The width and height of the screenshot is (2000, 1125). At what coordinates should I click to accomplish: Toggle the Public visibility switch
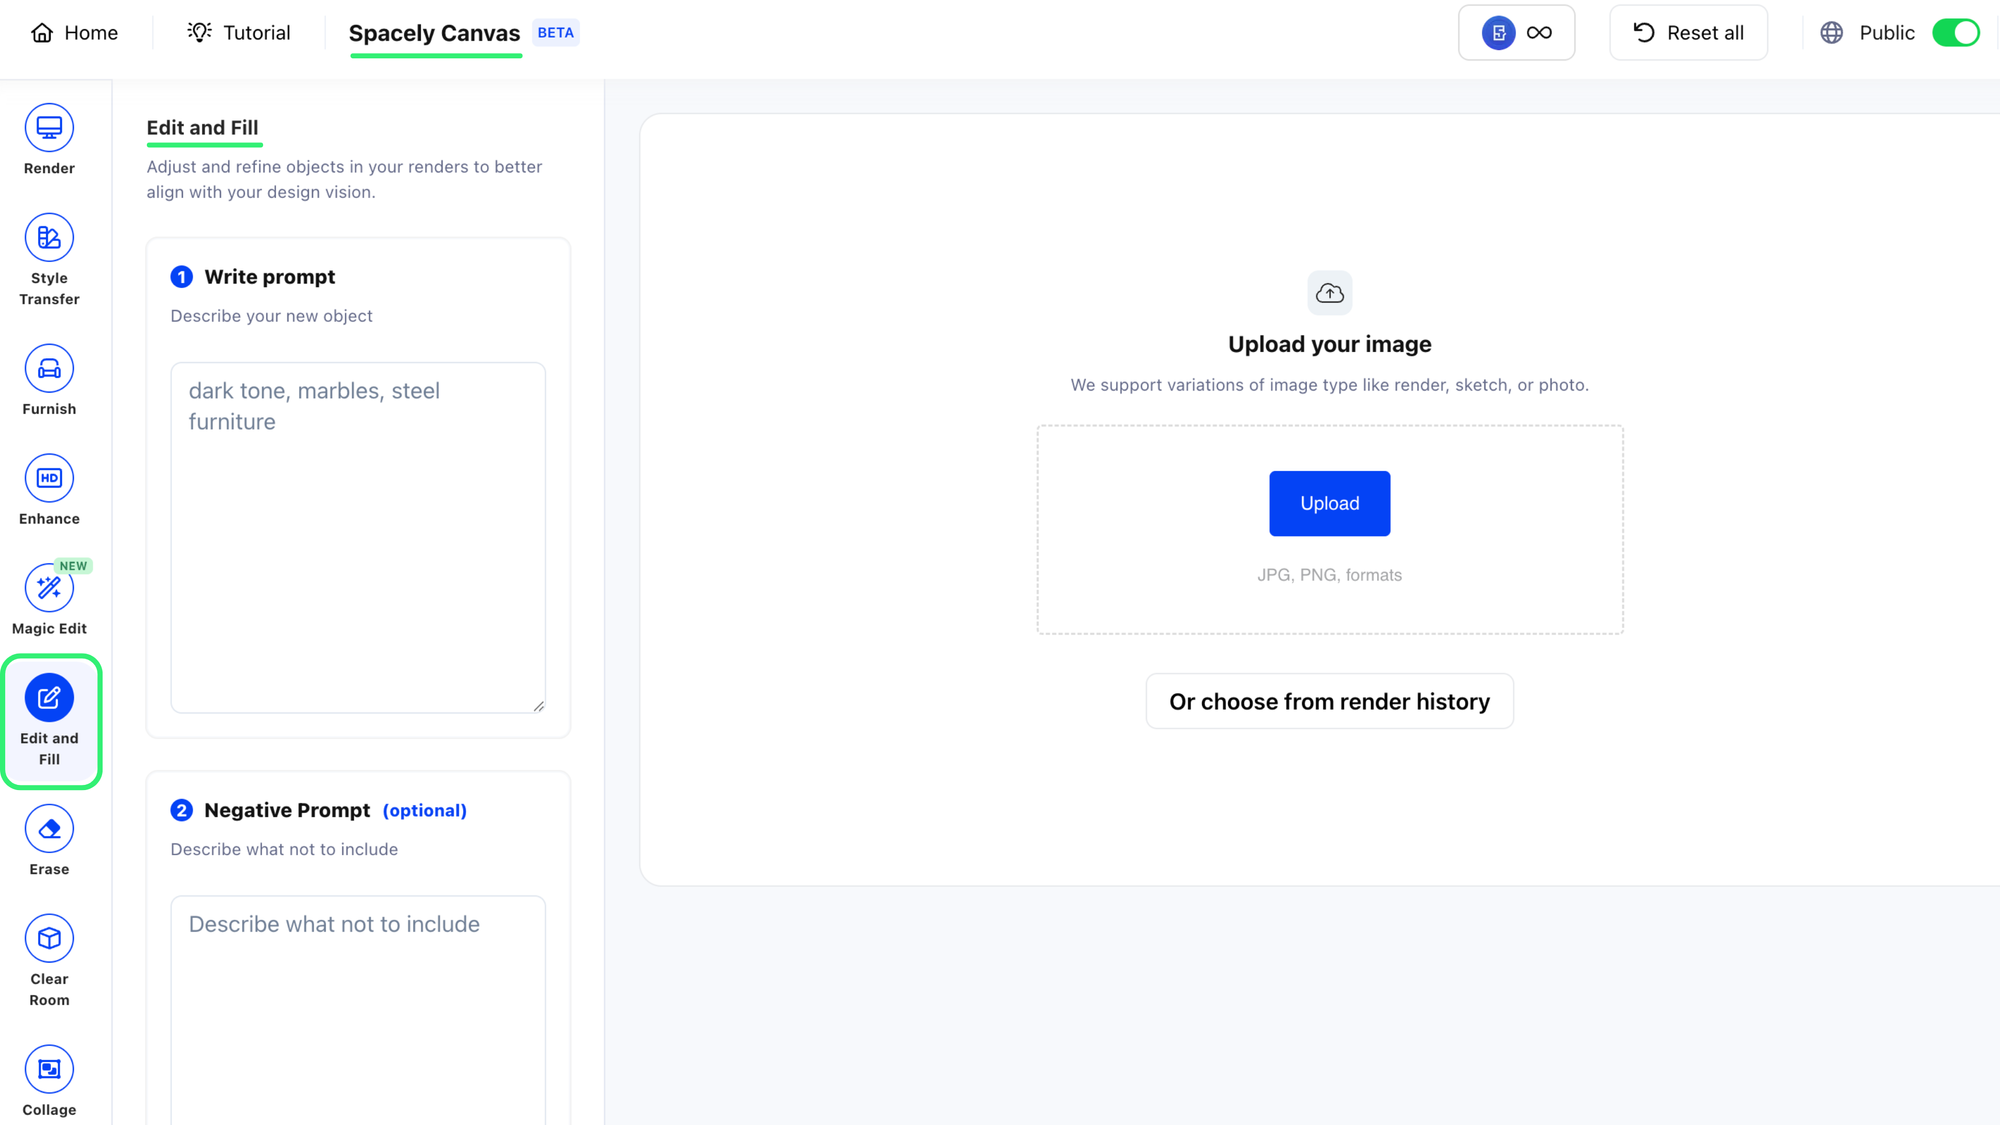click(x=1955, y=33)
